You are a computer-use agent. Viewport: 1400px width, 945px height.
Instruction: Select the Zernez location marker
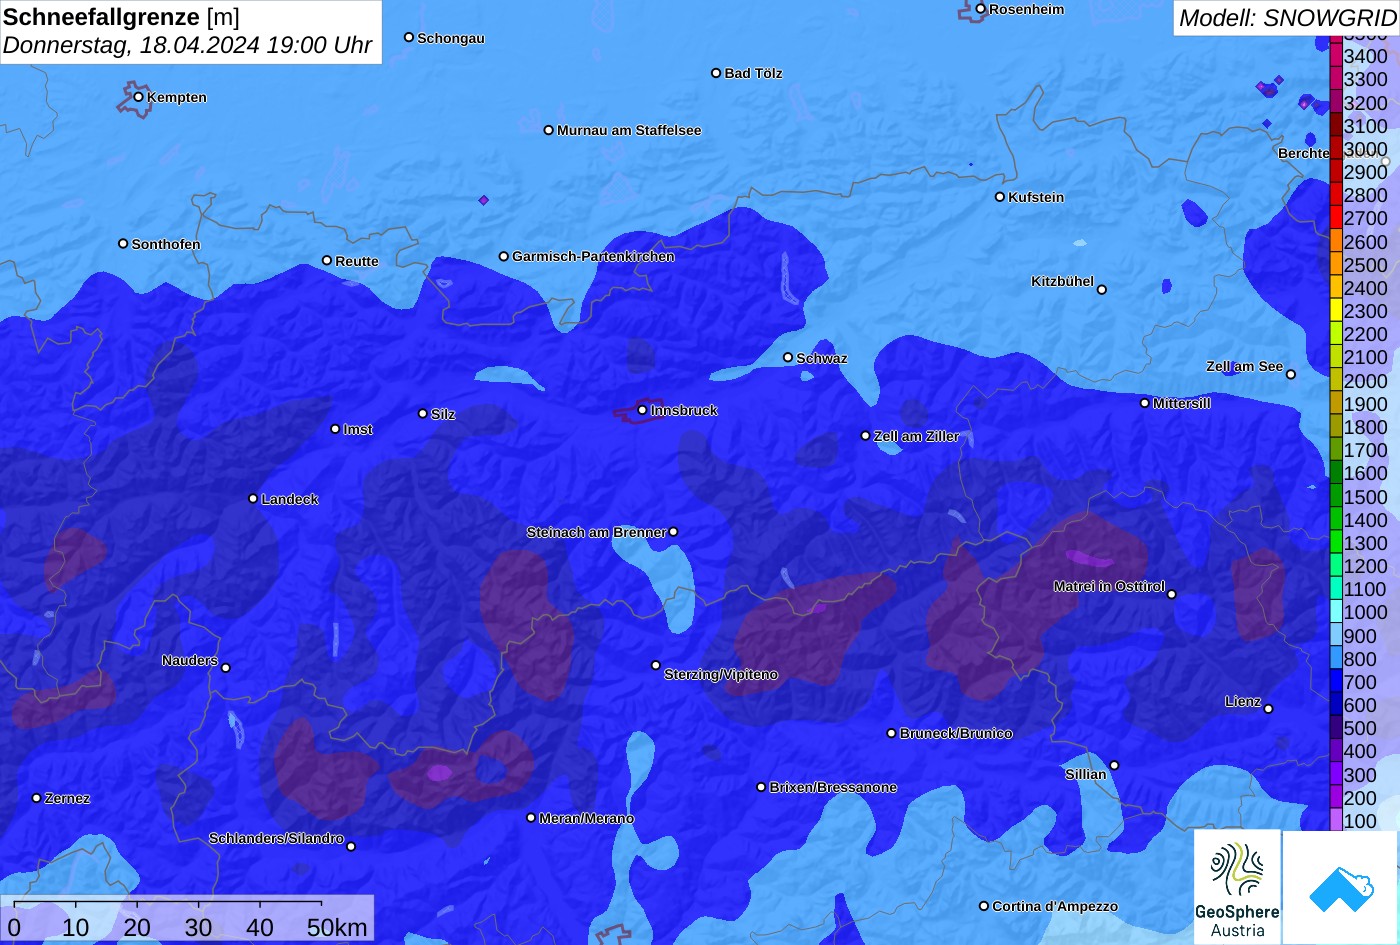point(37,798)
